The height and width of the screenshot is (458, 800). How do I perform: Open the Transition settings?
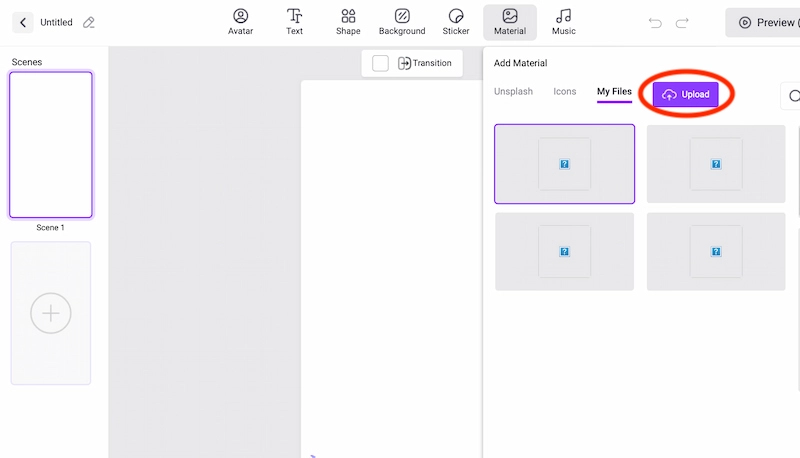[x=424, y=63]
